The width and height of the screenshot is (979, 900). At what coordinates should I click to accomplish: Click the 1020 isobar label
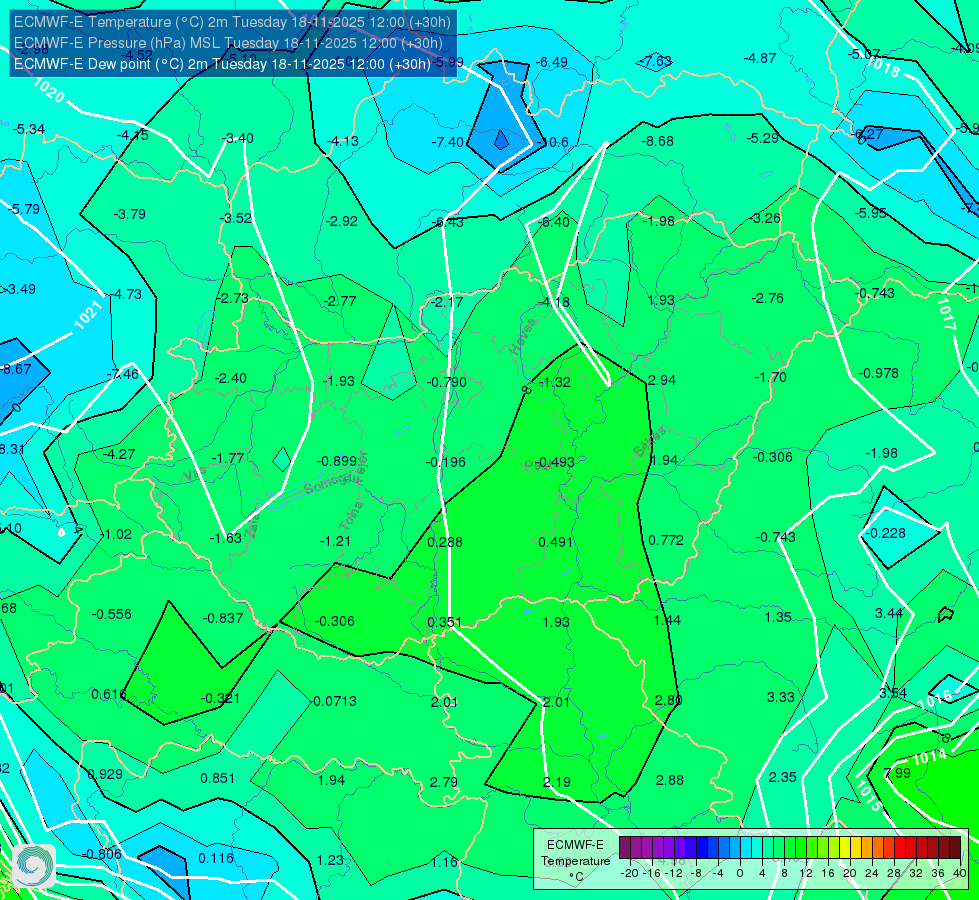pos(49,91)
